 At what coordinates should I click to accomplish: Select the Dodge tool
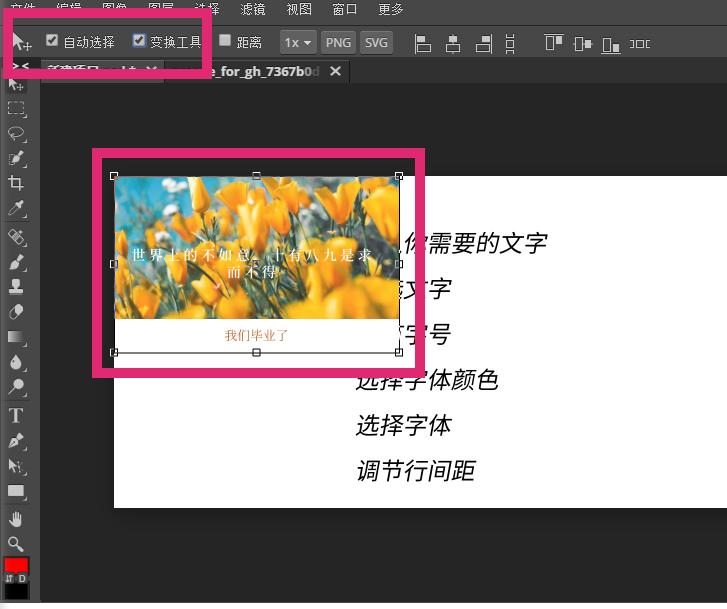tap(17, 387)
